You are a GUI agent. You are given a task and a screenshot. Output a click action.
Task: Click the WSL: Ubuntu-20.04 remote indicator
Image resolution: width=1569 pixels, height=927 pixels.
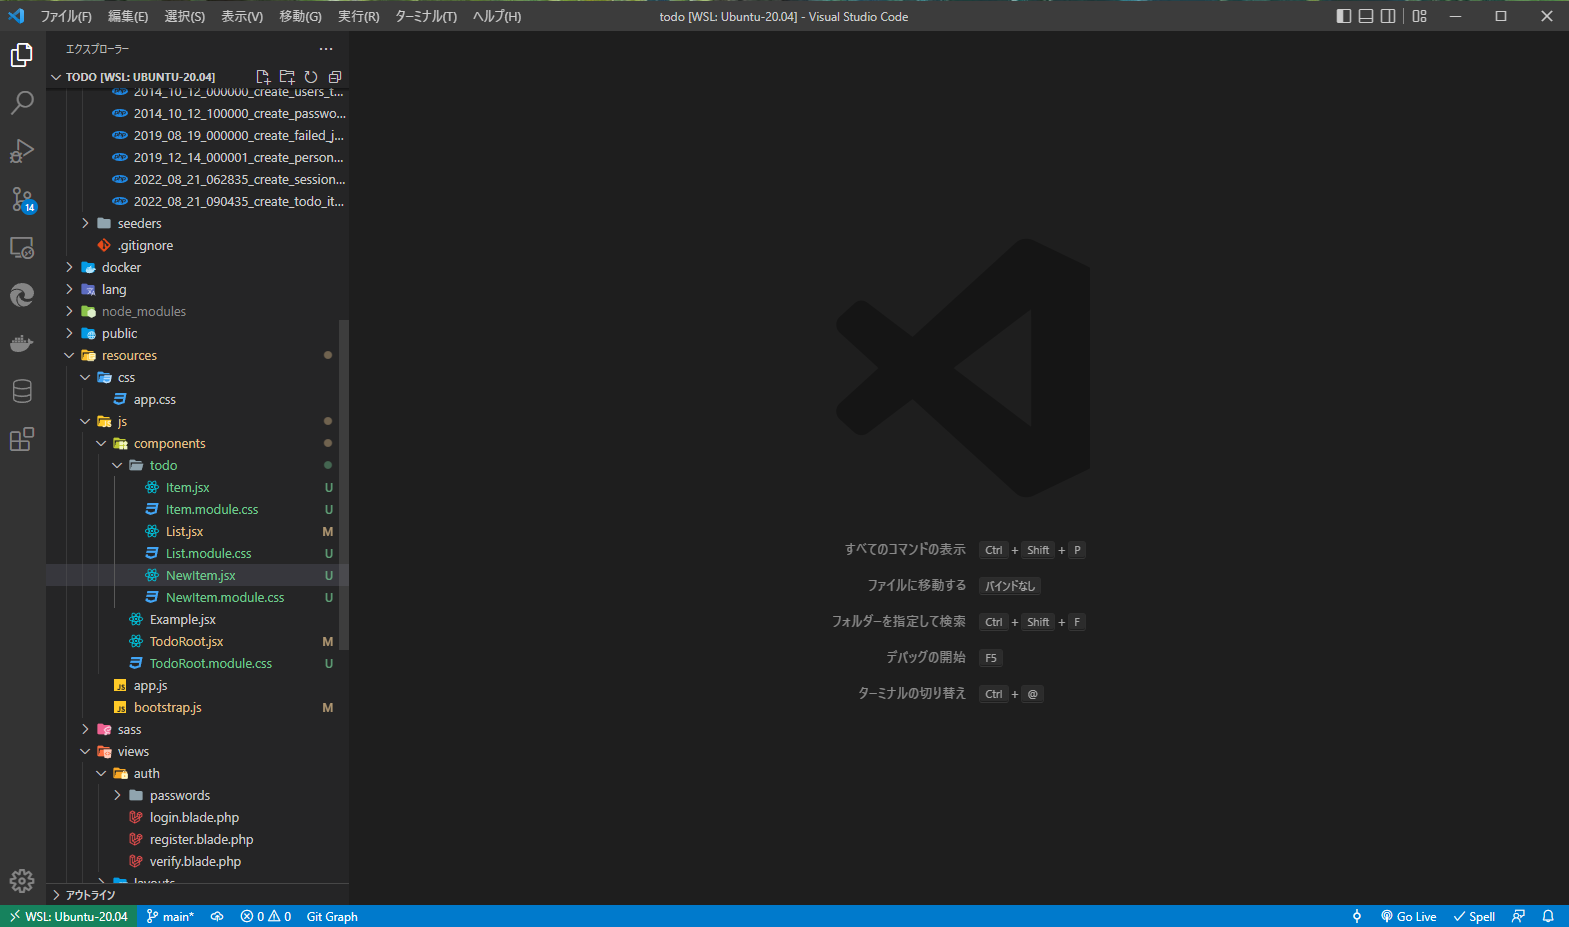point(69,916)
